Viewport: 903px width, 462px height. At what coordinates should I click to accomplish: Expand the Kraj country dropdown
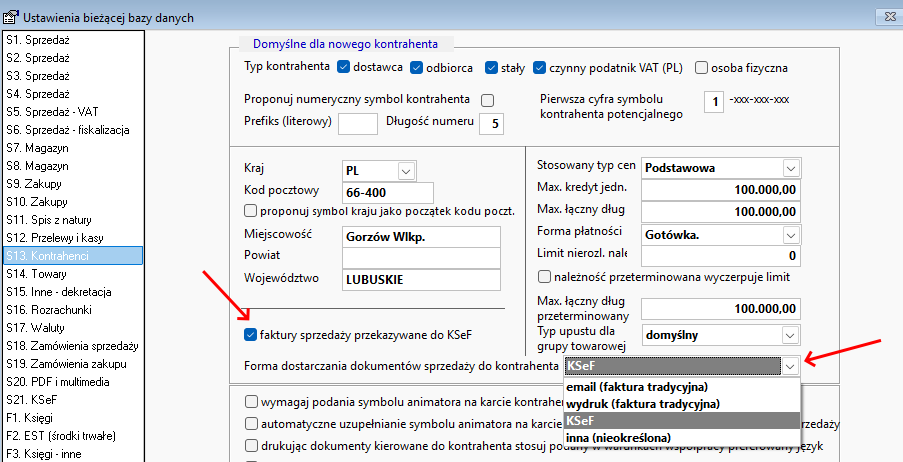click(405, 169)
